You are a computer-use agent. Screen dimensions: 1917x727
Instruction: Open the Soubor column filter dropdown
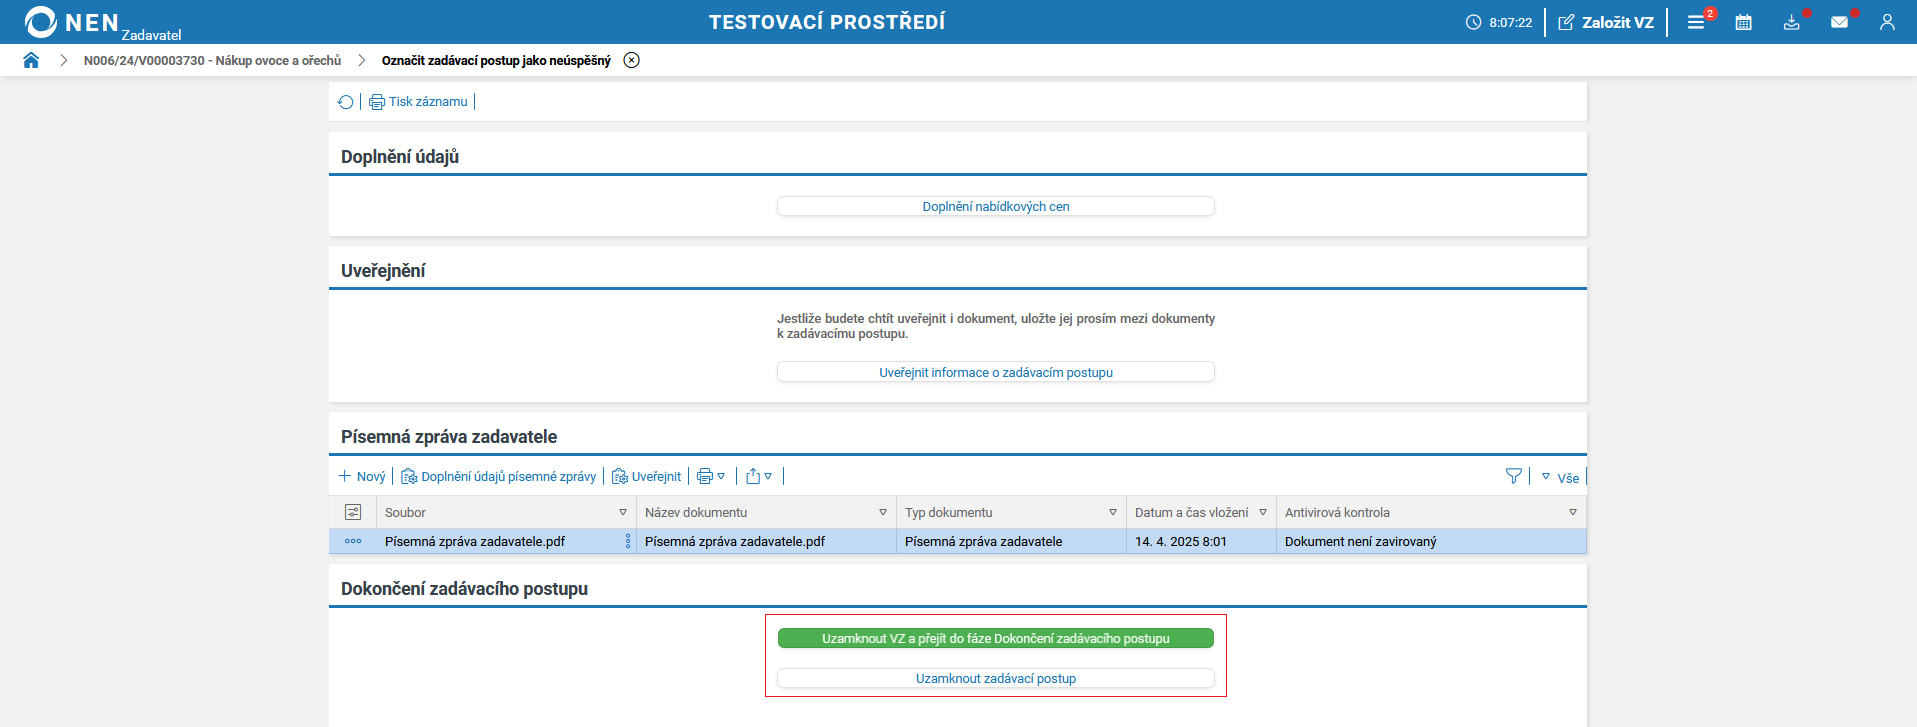point(623,512)
